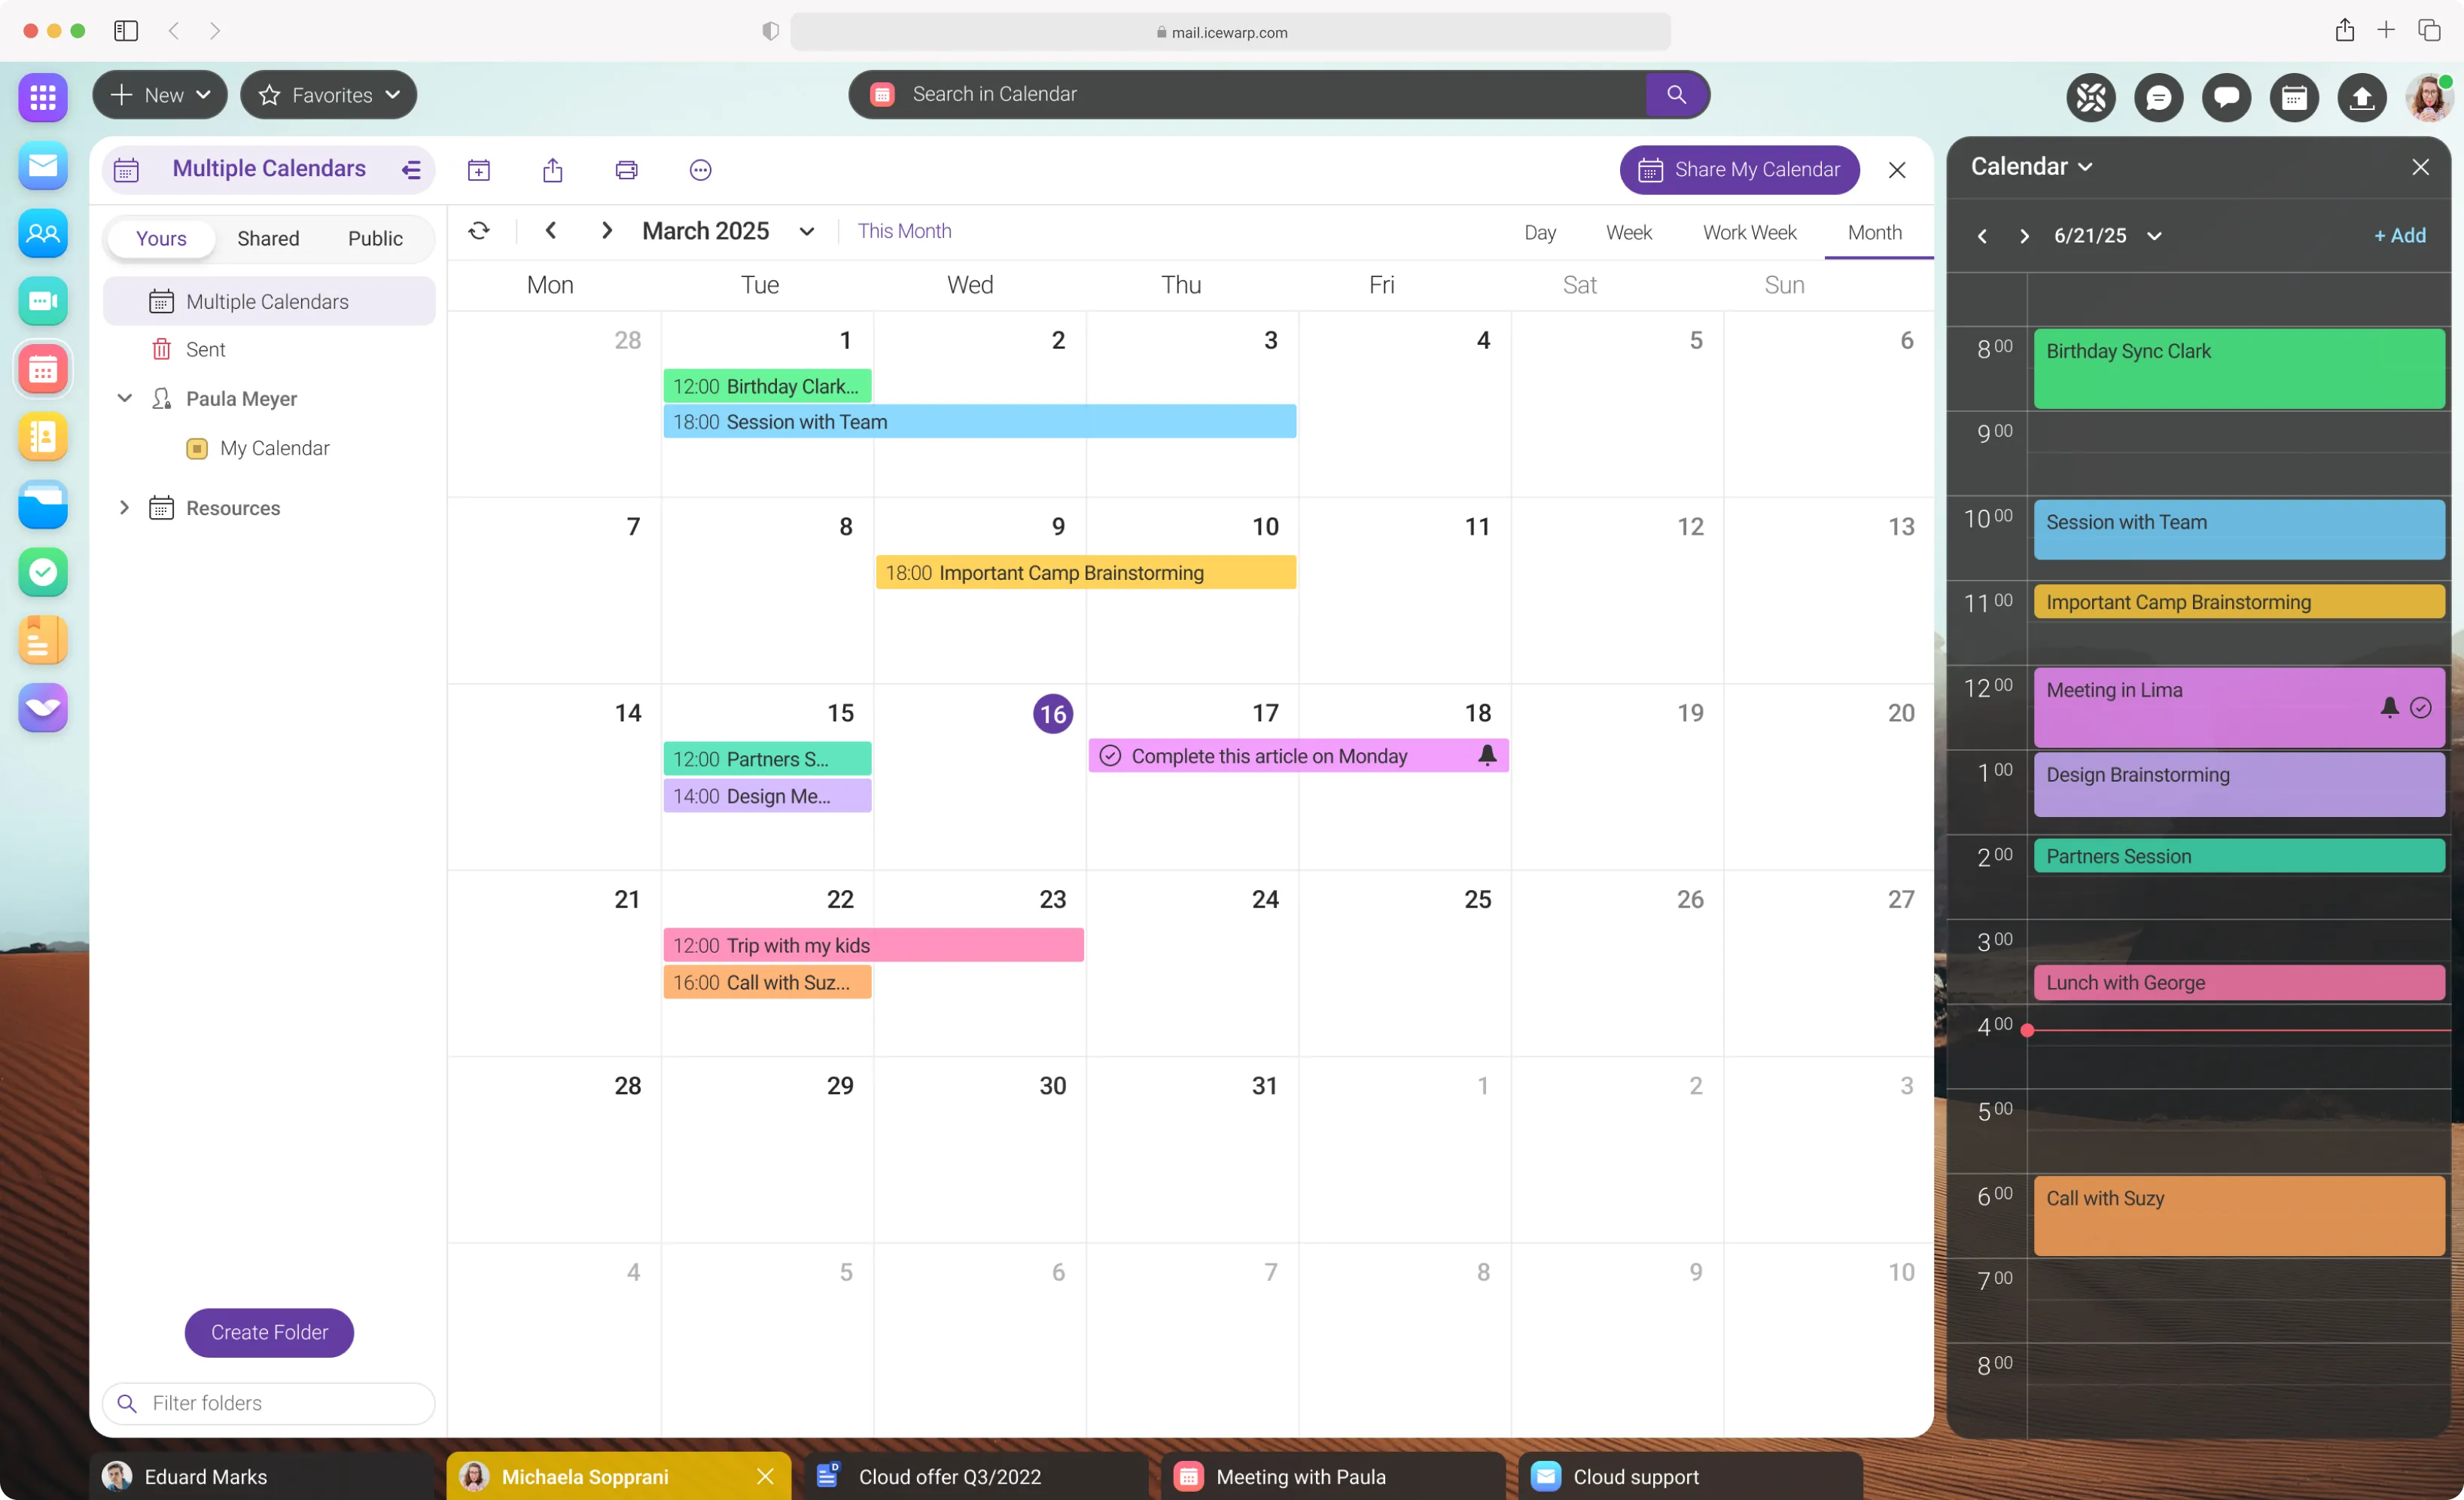Click the new event calendar-plus icon
Image resolution: width=2464 pixels, height=1500 pixels.
[x=479, y=170]
